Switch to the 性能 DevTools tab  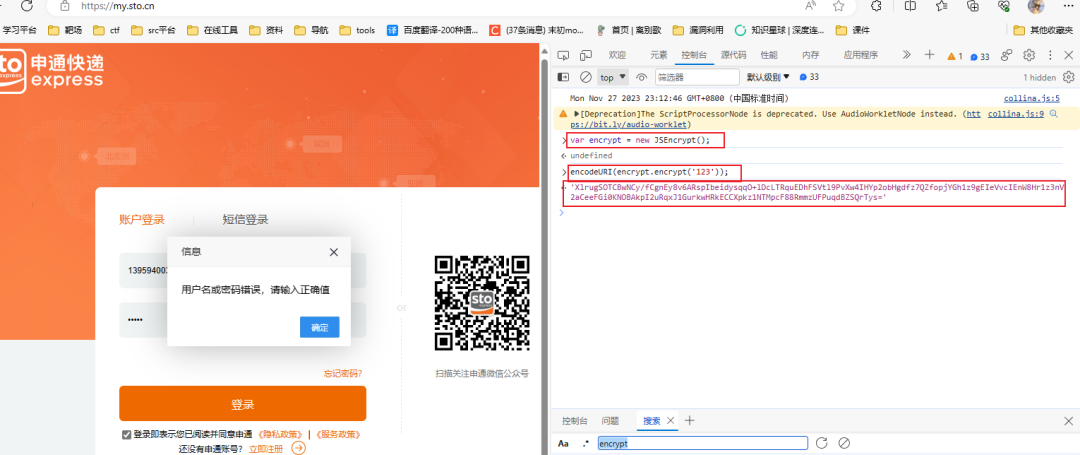click(769, 56)
